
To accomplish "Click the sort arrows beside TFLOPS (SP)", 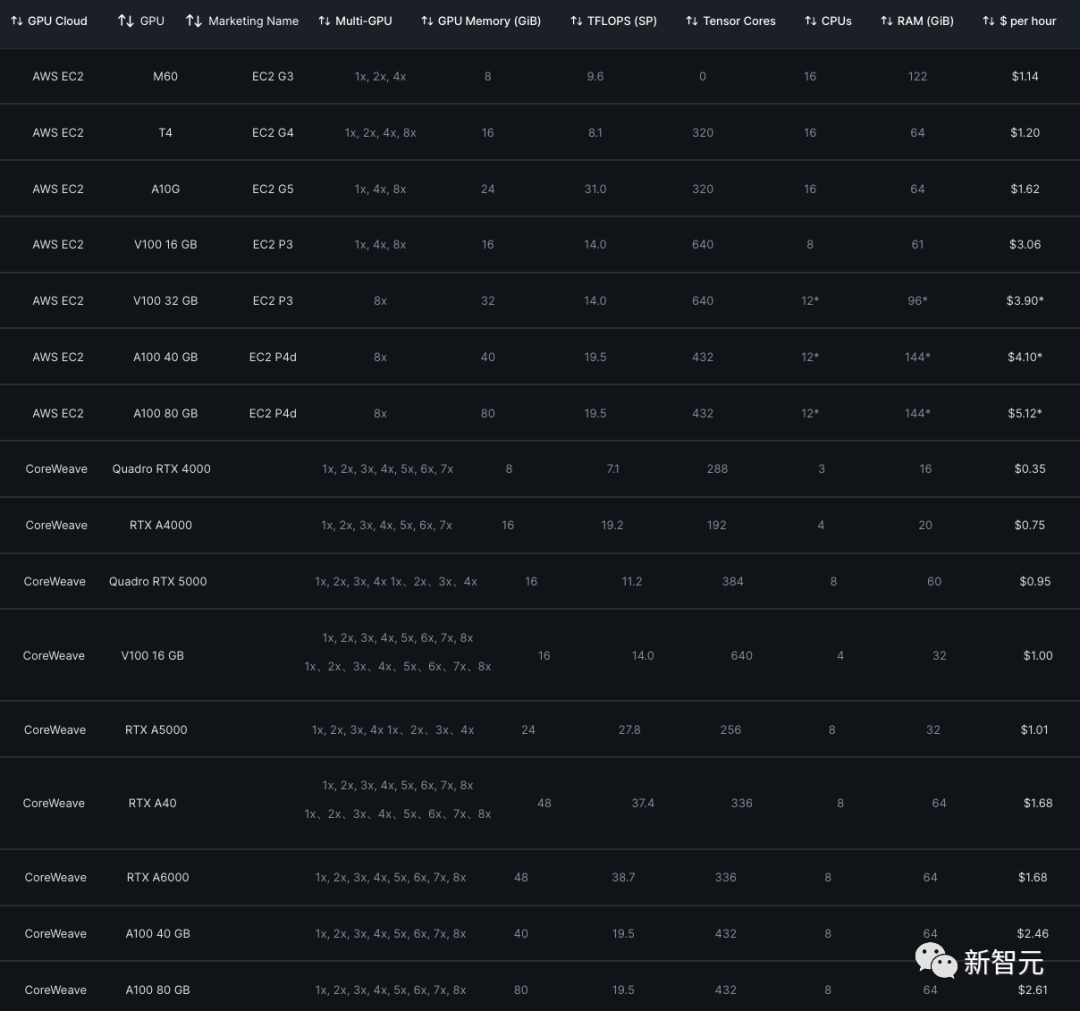I will pos(576,21).
